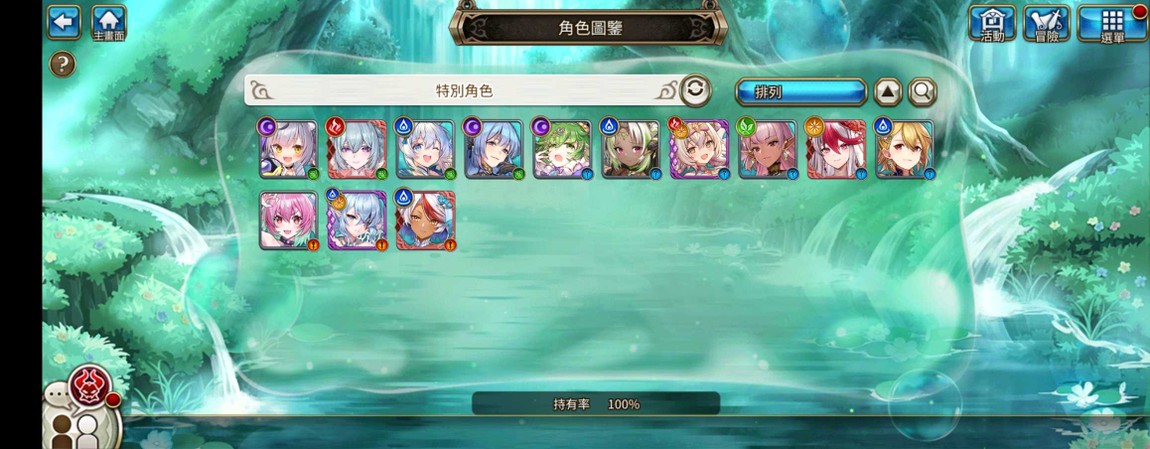
Task: Return to main screen via 主畫面 icon
Action: (109, 23)
